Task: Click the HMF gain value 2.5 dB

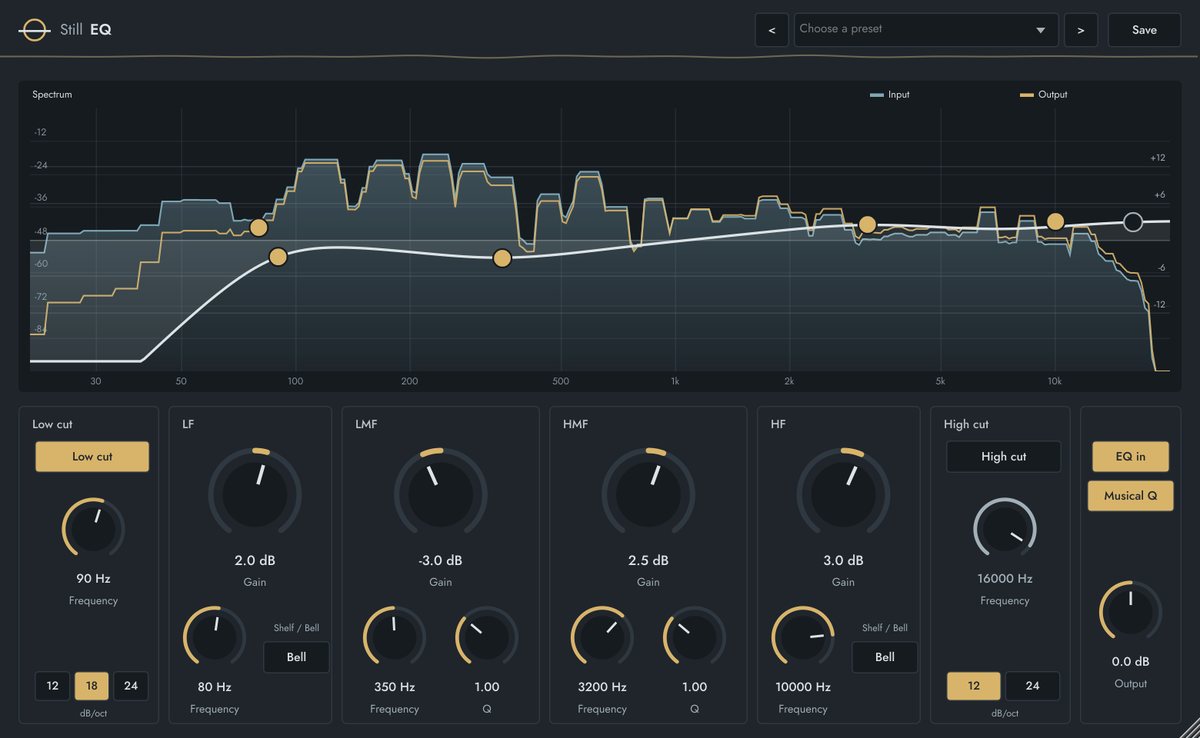Action: (648, 561)
